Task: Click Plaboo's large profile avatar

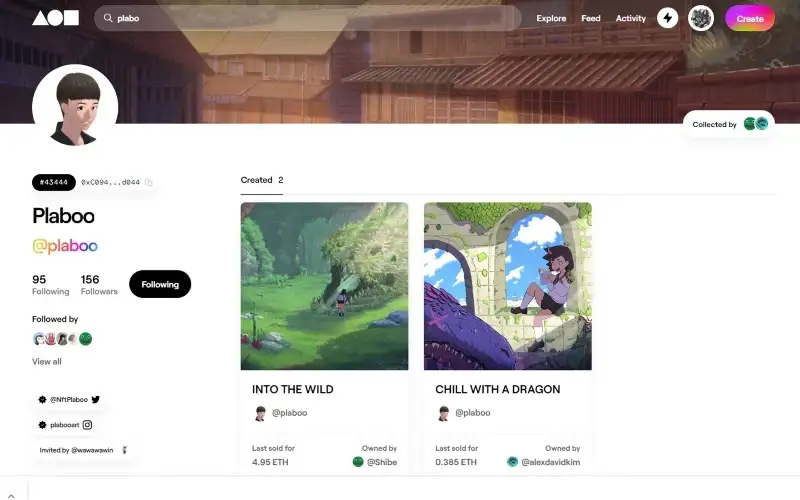Action: (75, 107)
